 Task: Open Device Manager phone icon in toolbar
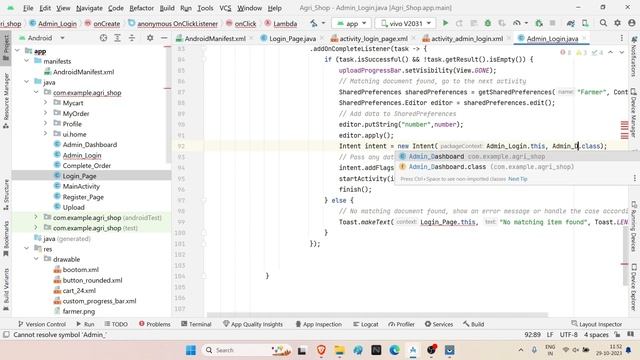coord(585,23)
